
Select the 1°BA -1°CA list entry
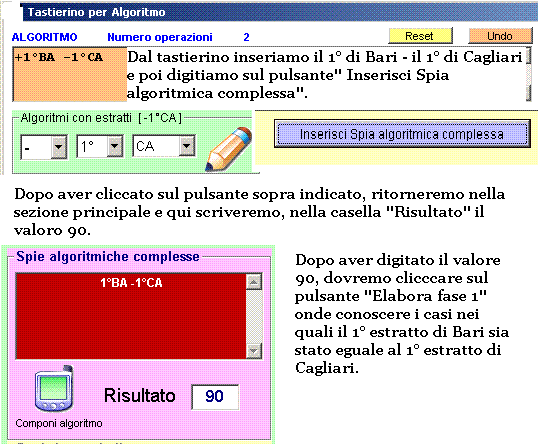coord(131,283)
